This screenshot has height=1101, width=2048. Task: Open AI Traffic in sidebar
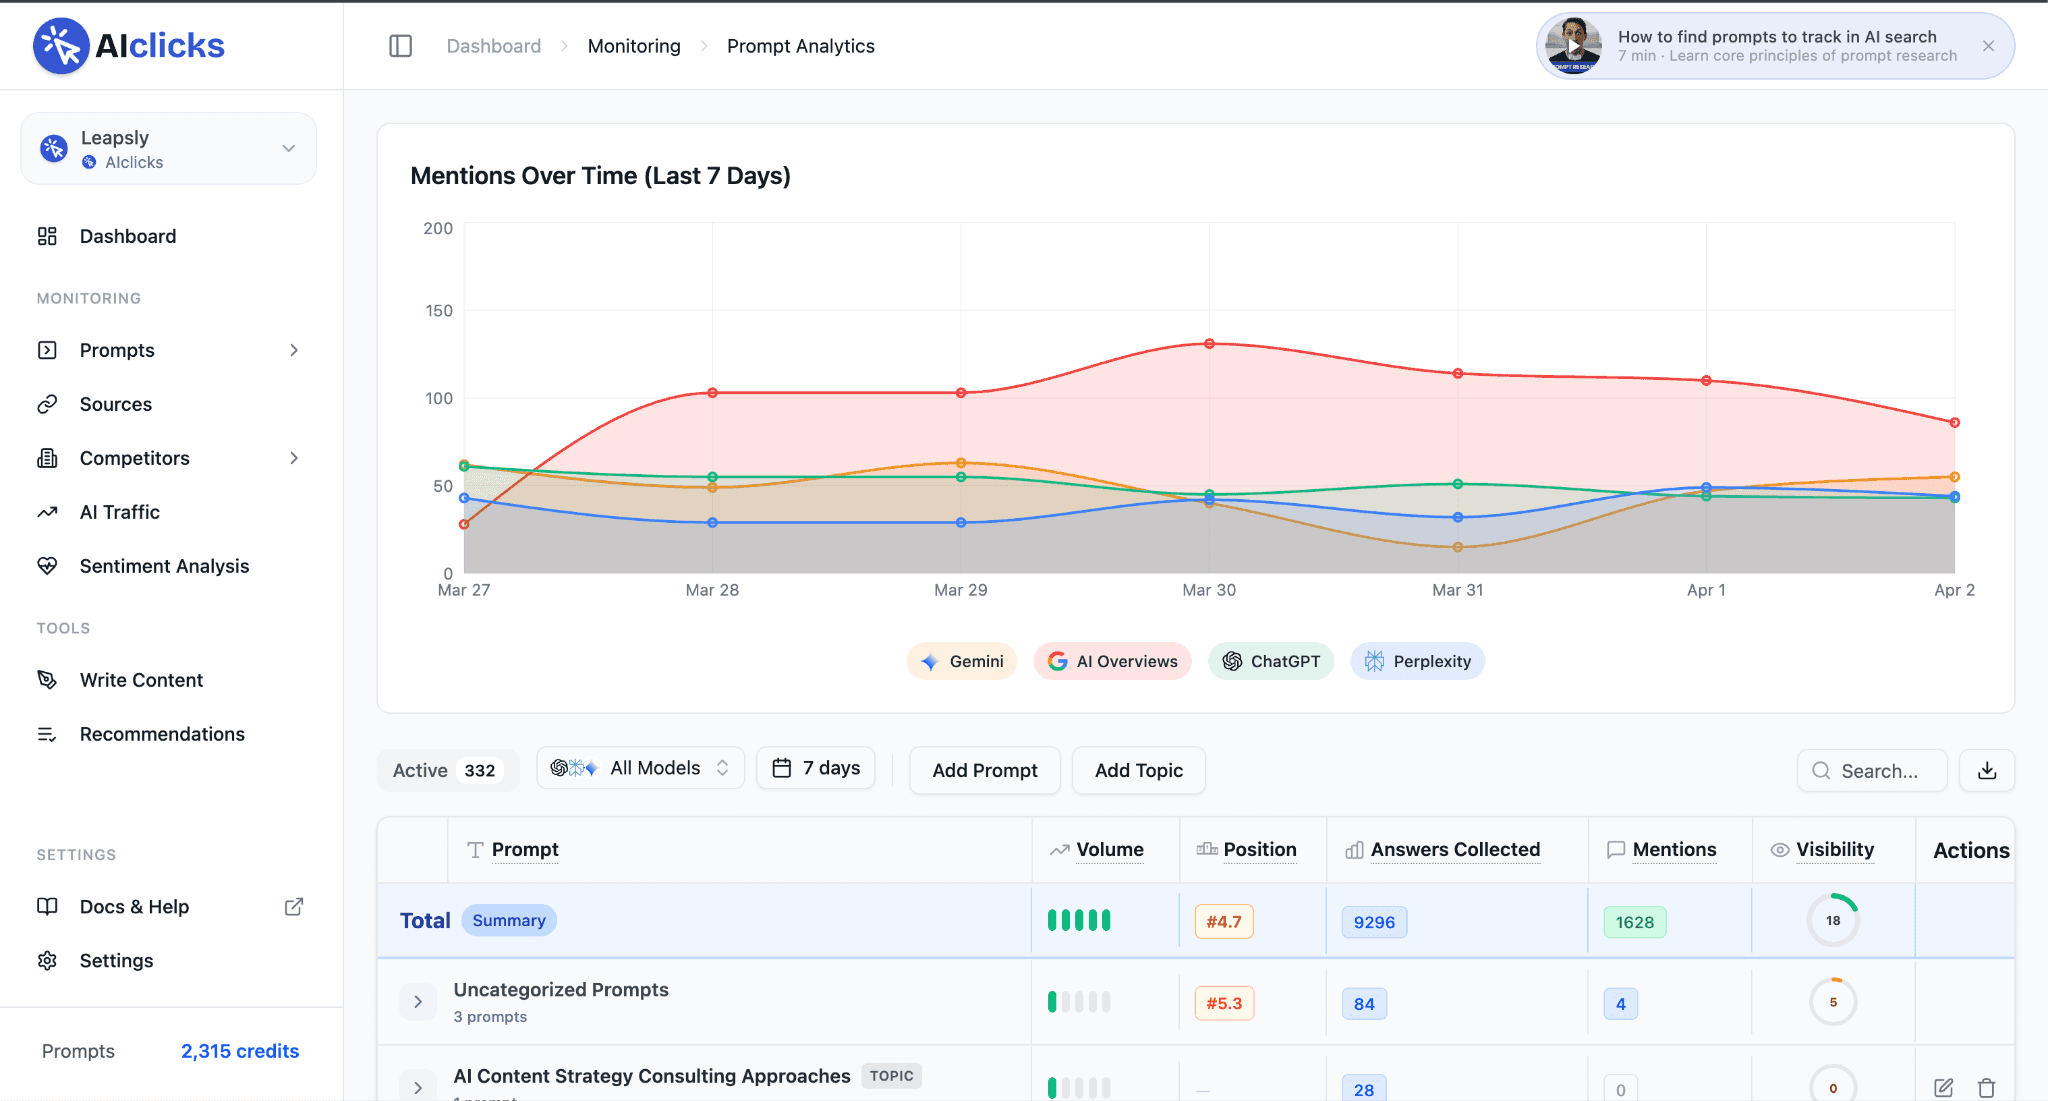(119, 512)
